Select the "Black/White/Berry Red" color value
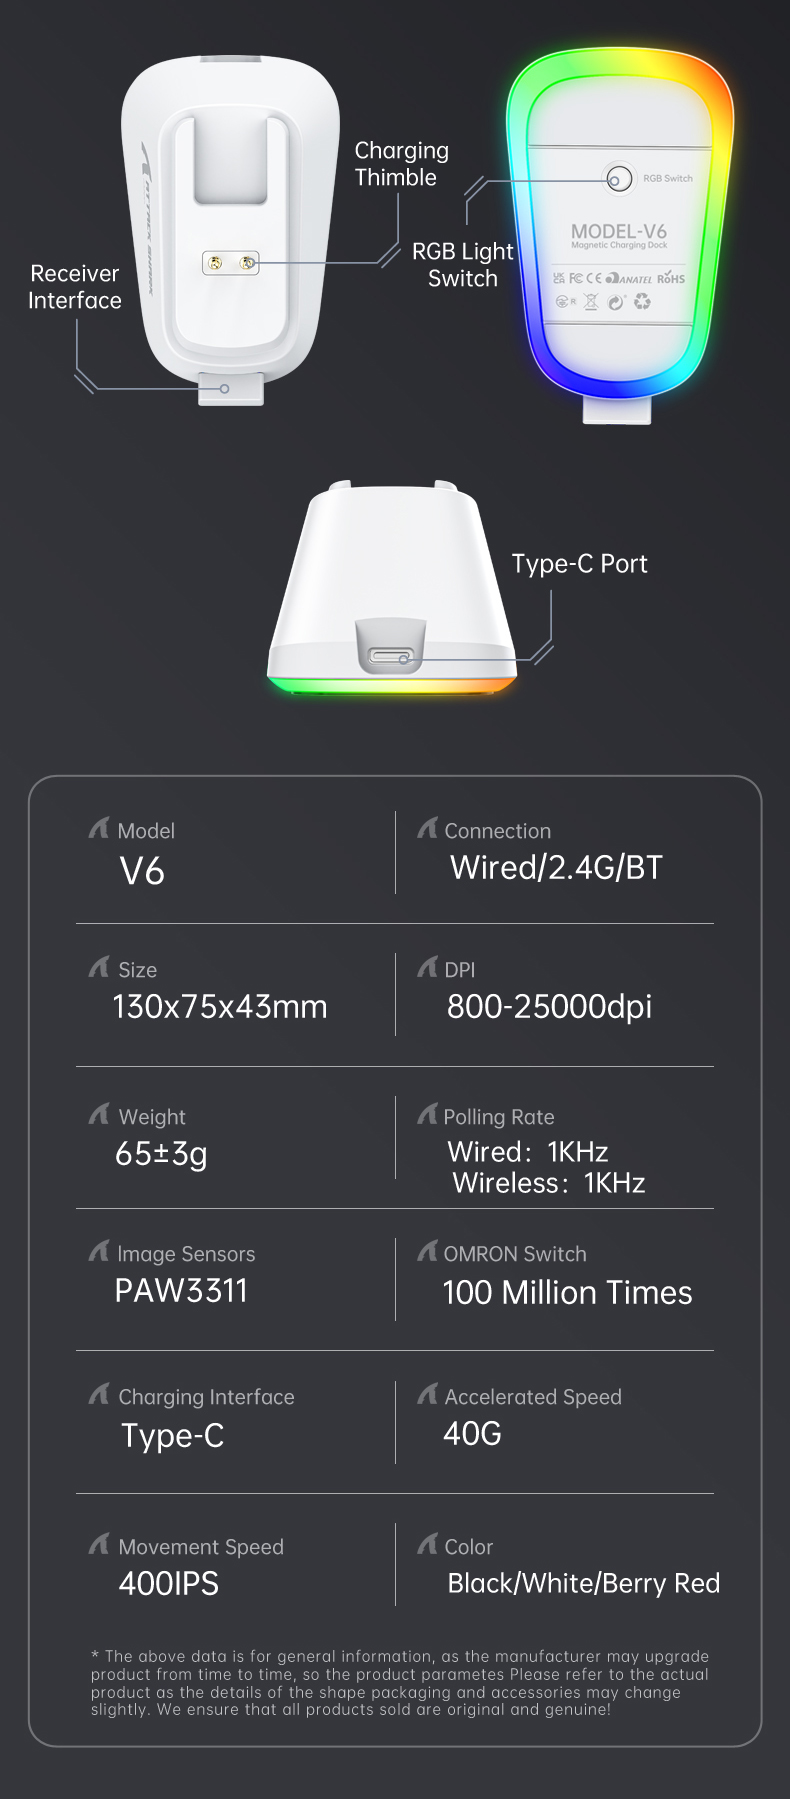The height and width of the screenshot is (1799, 790). 583,1583
